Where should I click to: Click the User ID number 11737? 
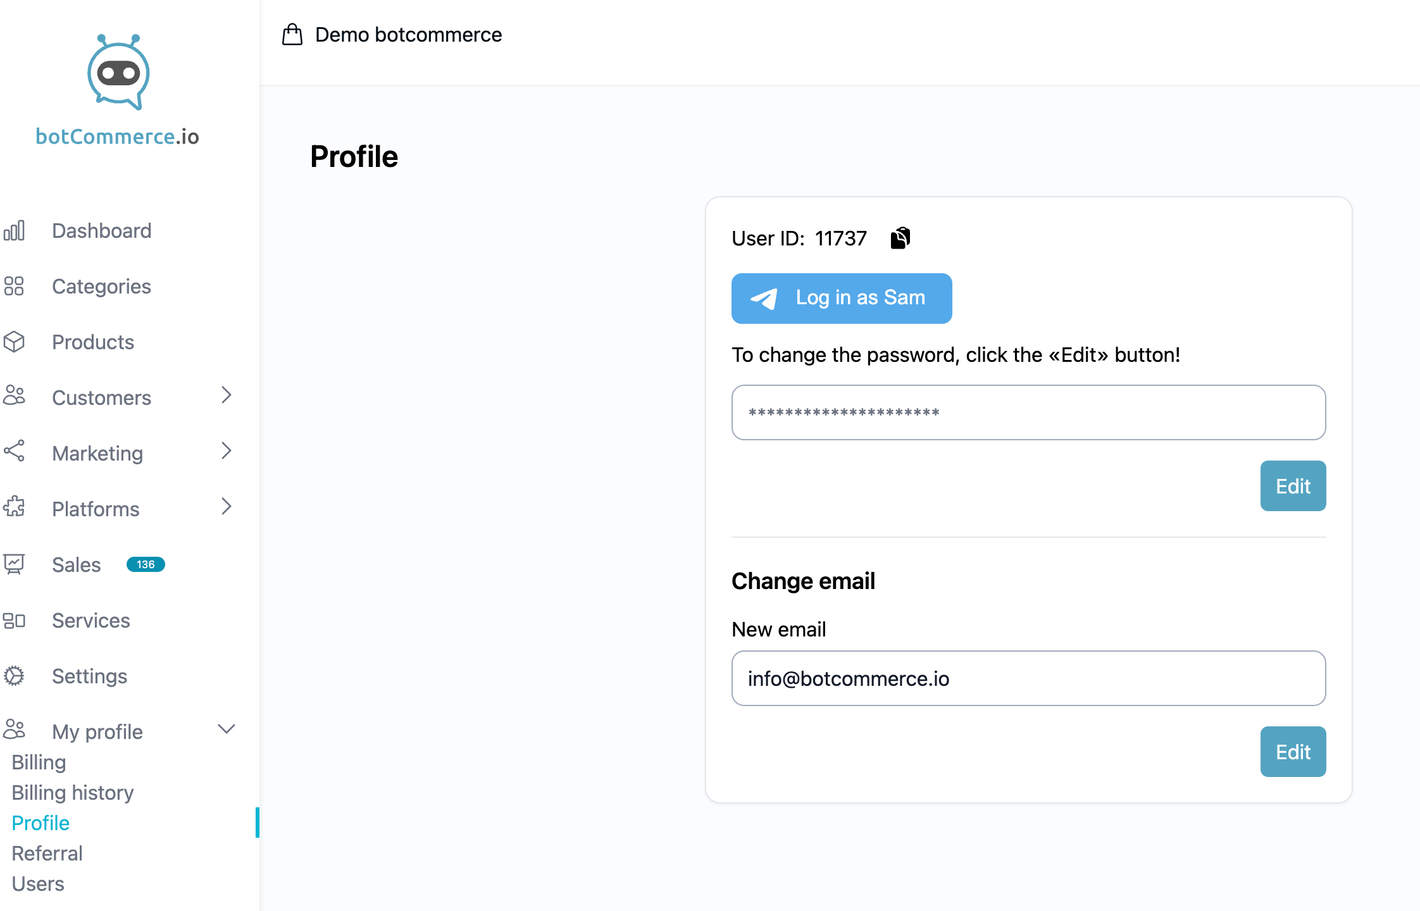pyautogui.click(x=841, y=239)
